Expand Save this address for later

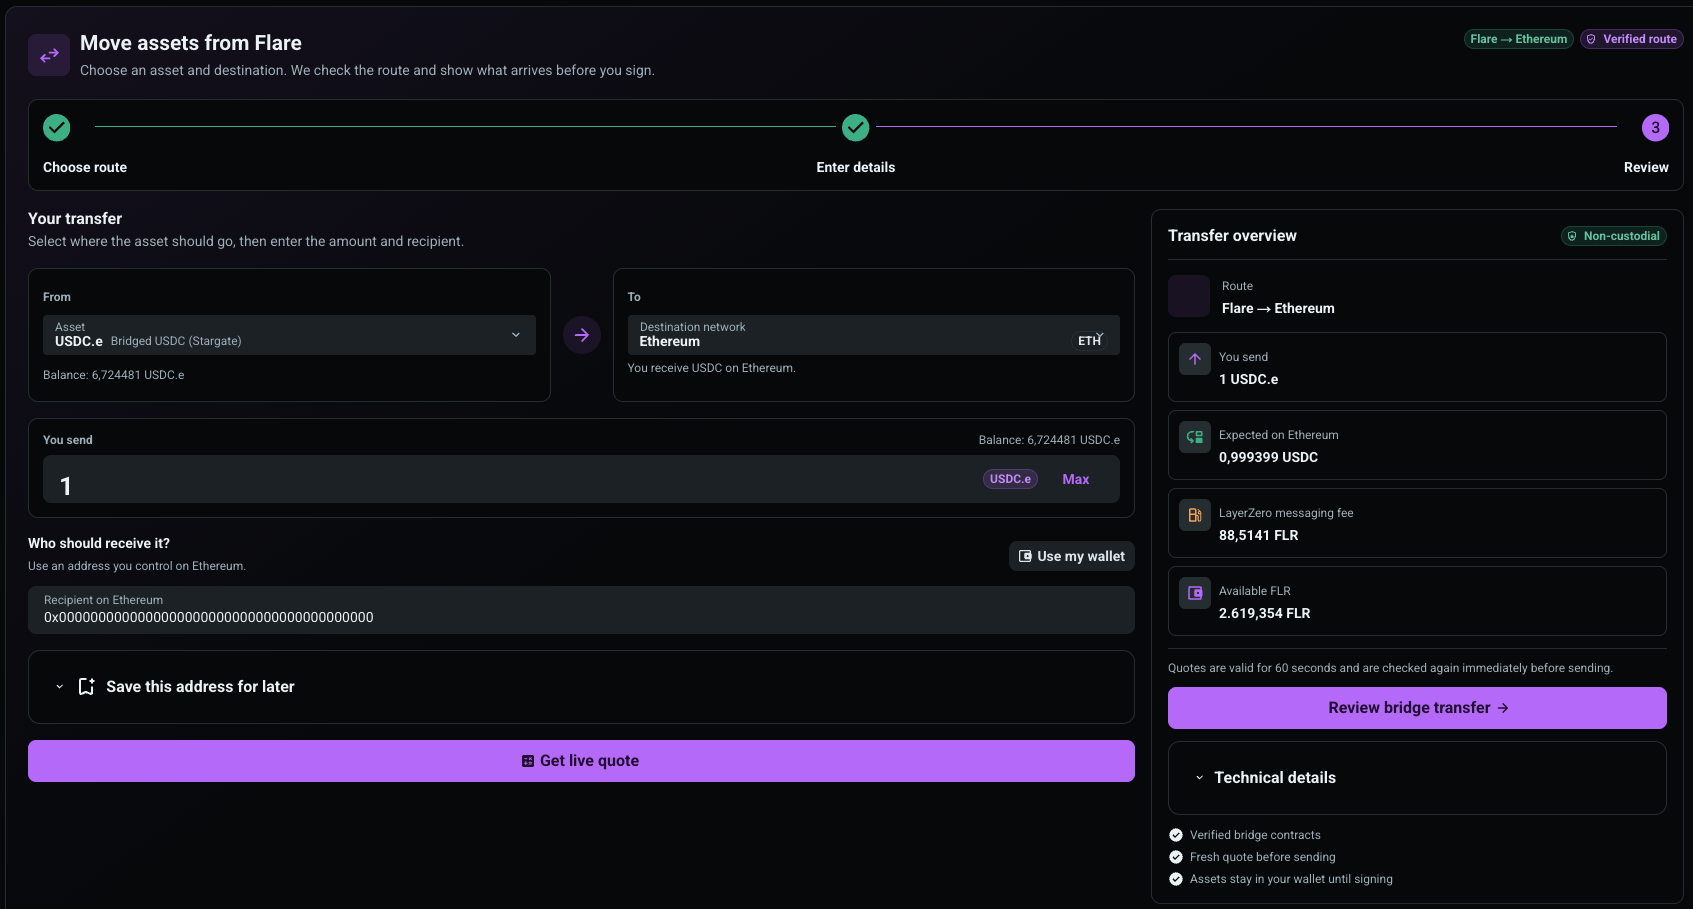pos(581,687)
